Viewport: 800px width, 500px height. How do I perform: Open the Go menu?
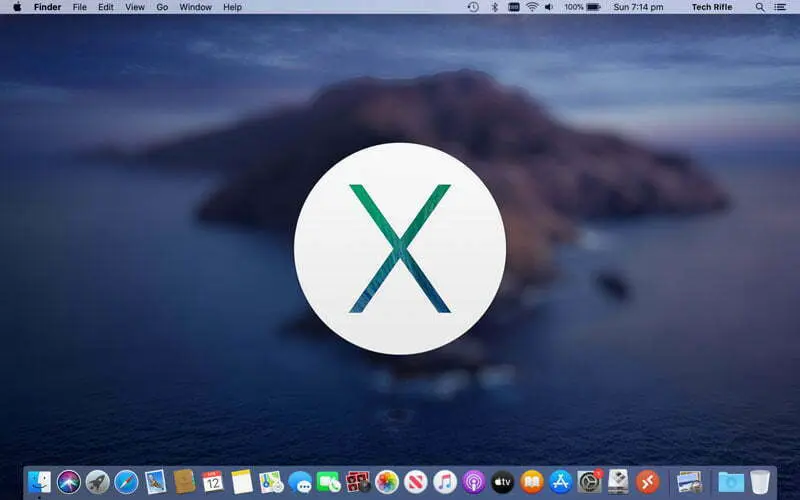tap(162, 7)
